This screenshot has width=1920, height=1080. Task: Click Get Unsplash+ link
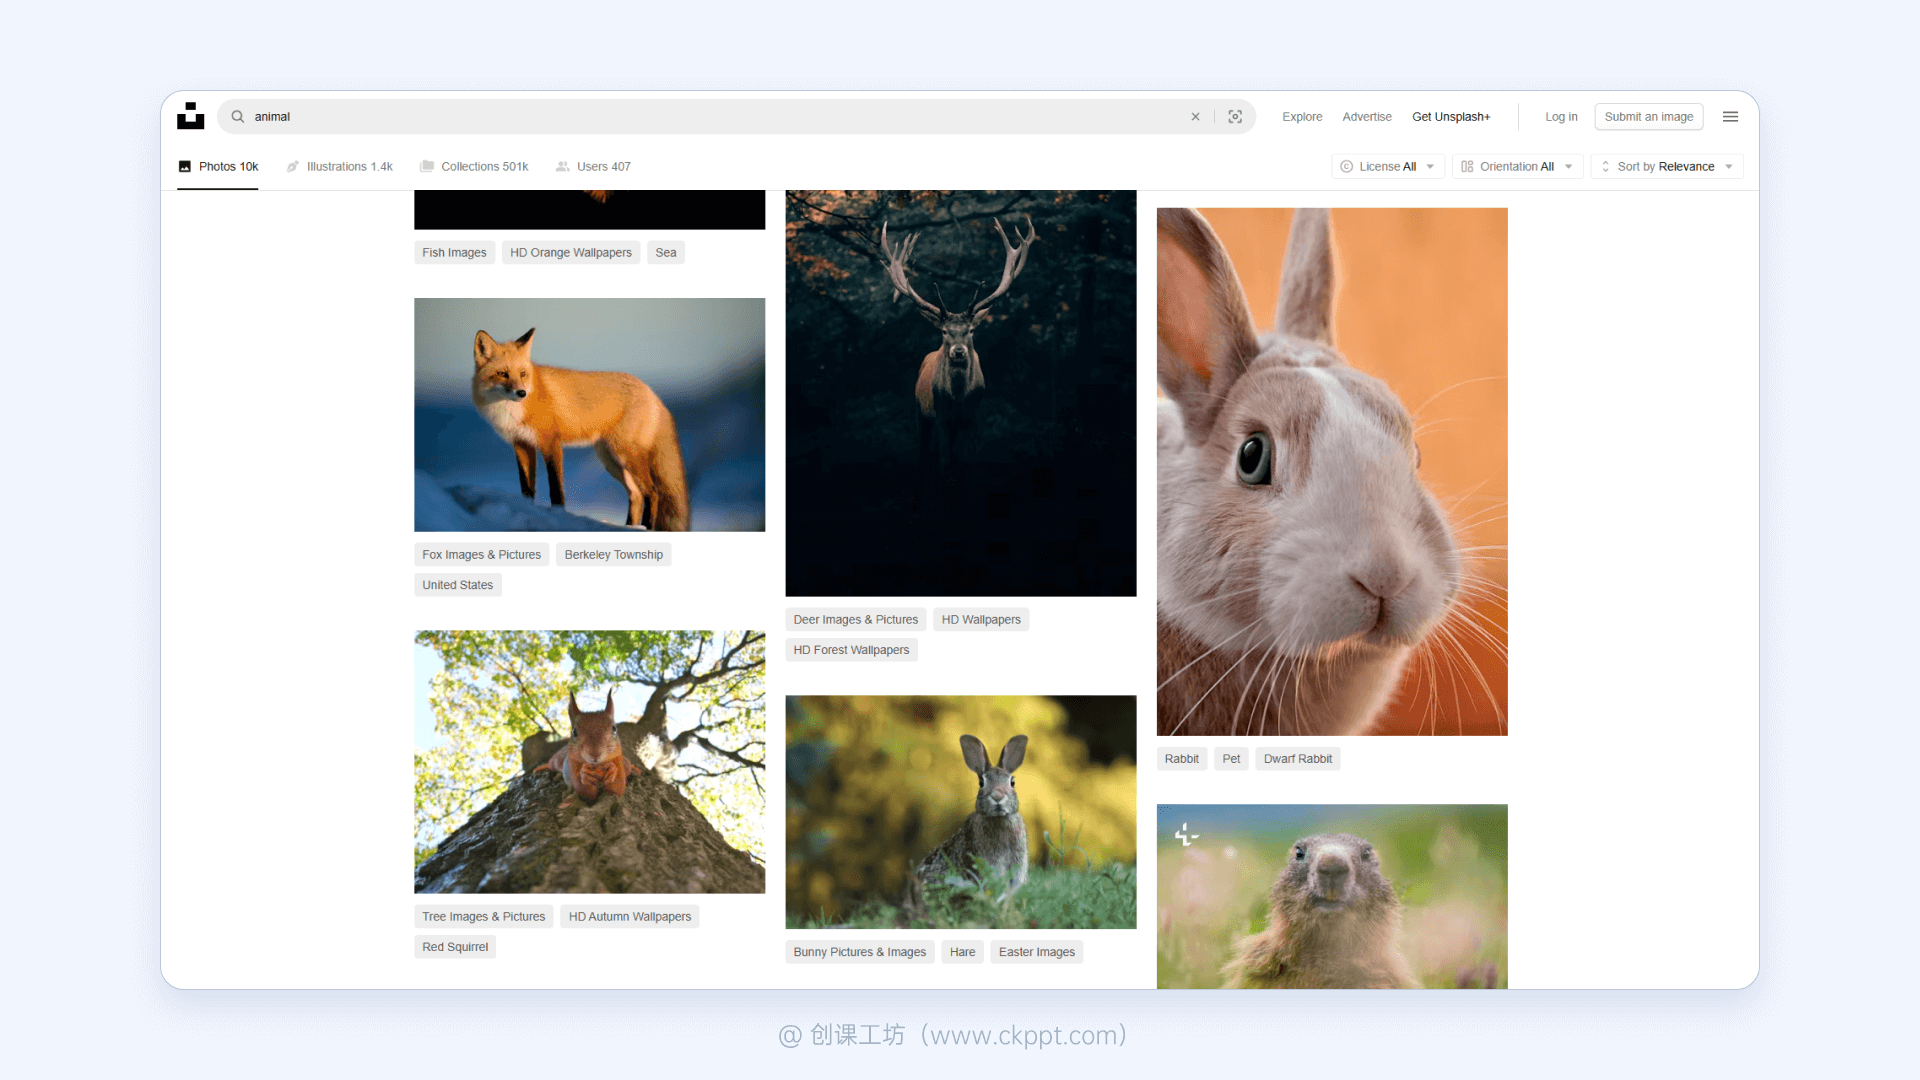(1451, 117)
